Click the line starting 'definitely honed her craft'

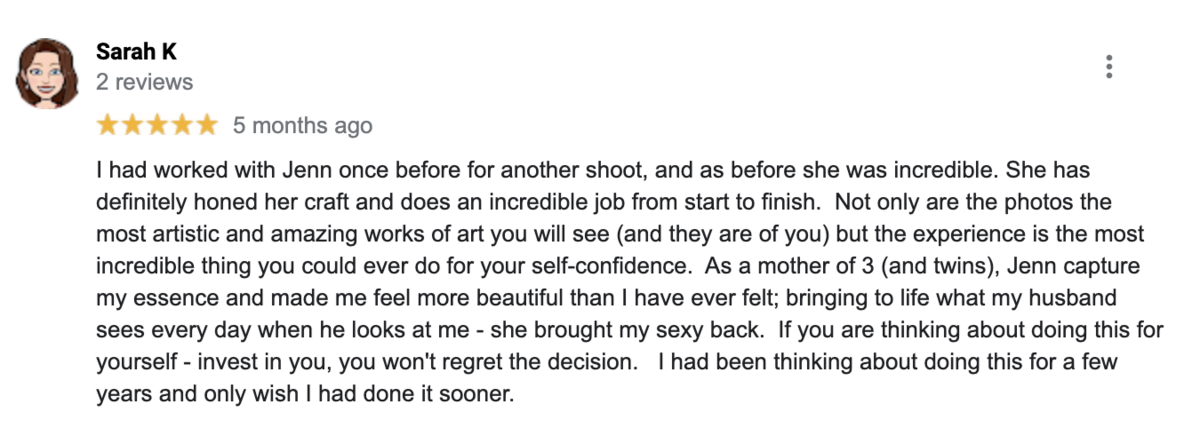[604, 202]
